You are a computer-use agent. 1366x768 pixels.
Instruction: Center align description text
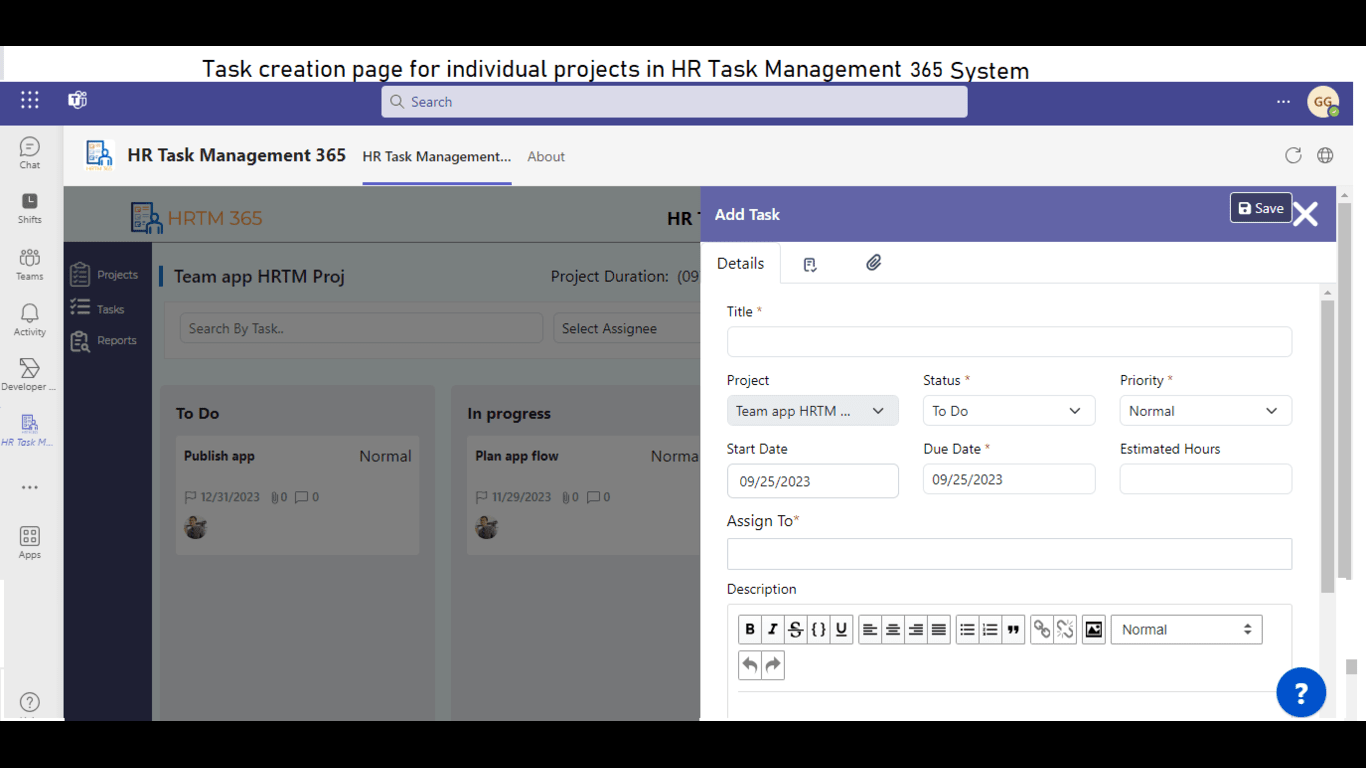[893, 629]
